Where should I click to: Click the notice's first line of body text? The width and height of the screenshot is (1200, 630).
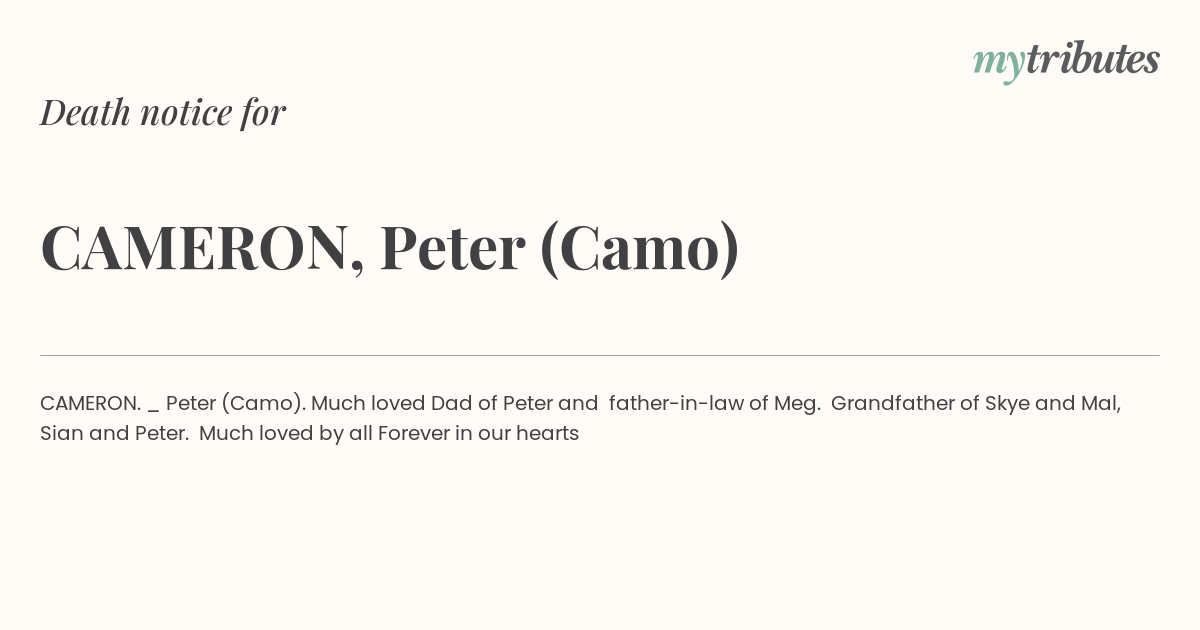tap(581, 404)
